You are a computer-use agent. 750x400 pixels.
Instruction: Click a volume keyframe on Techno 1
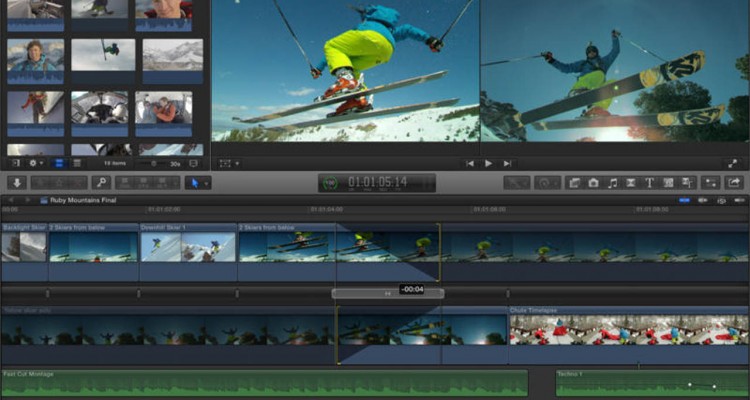690,384
